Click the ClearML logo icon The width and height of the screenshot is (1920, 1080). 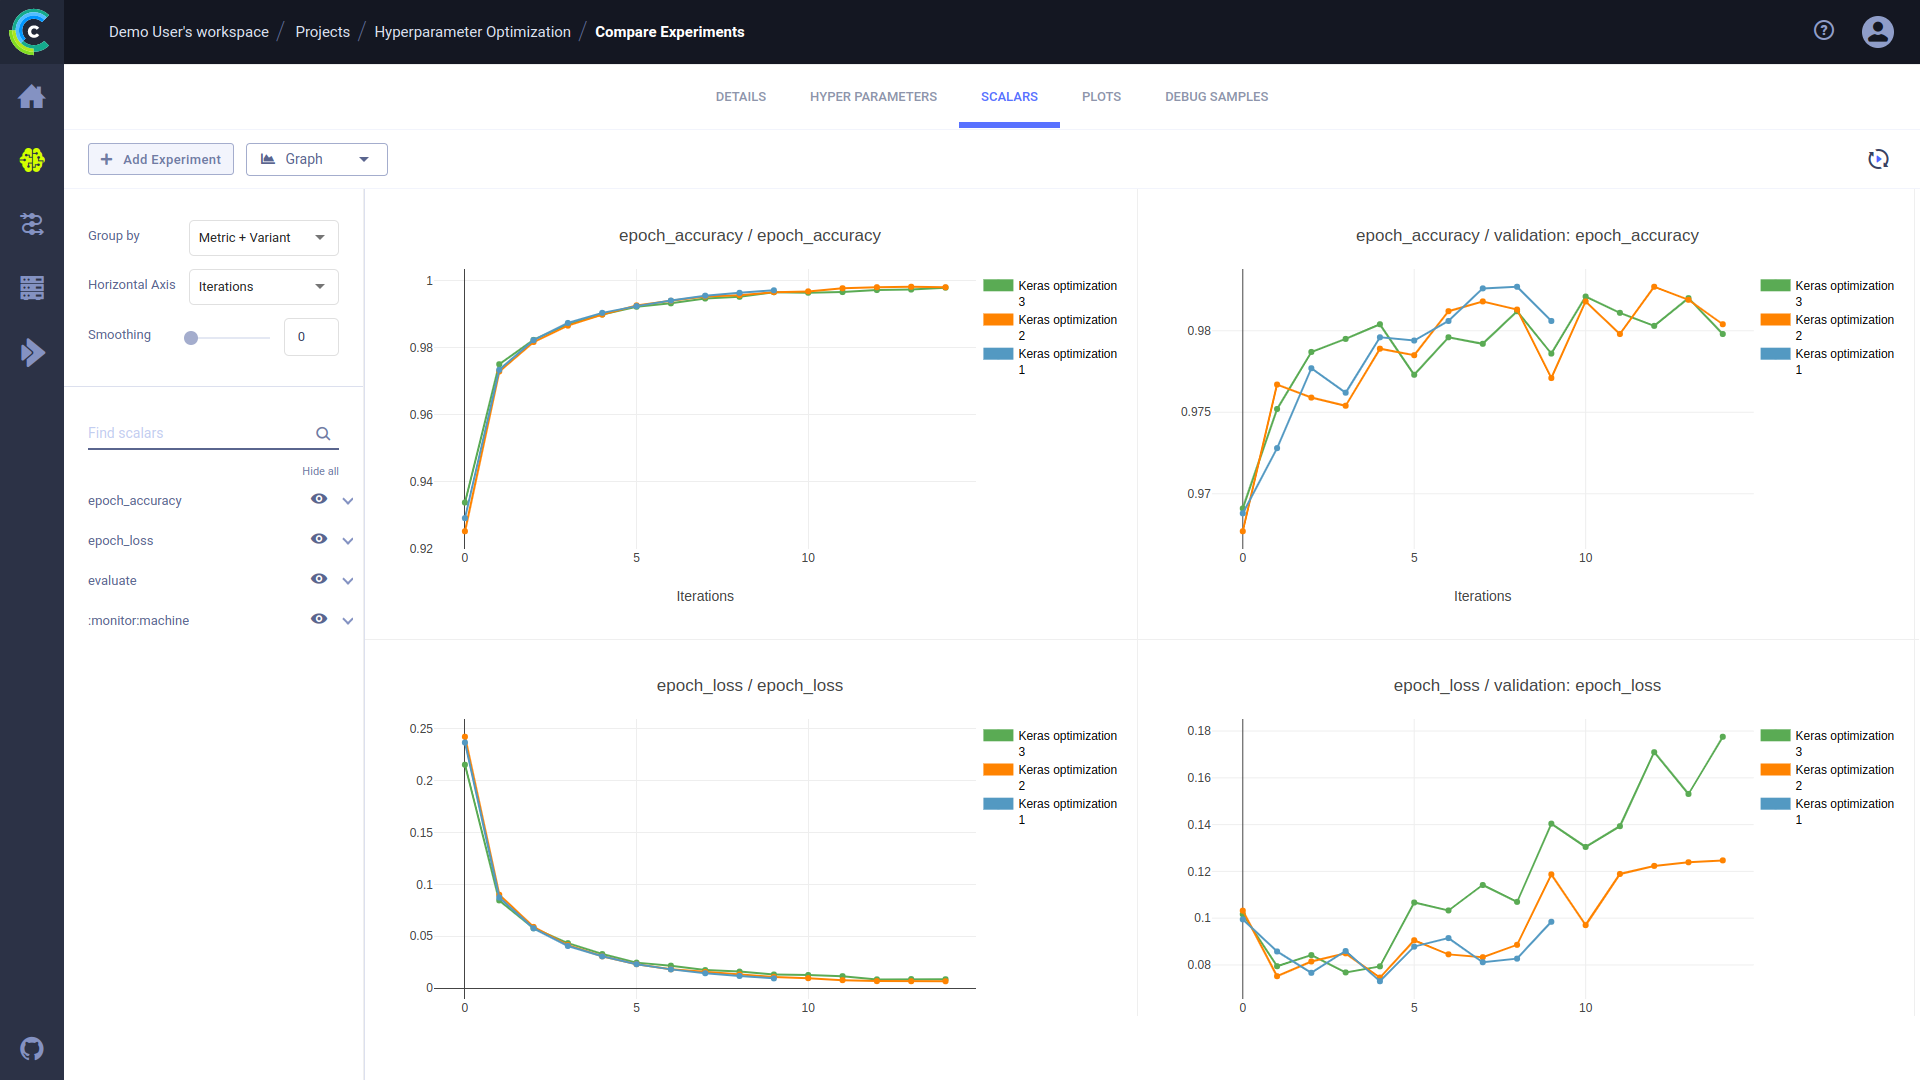30,32
